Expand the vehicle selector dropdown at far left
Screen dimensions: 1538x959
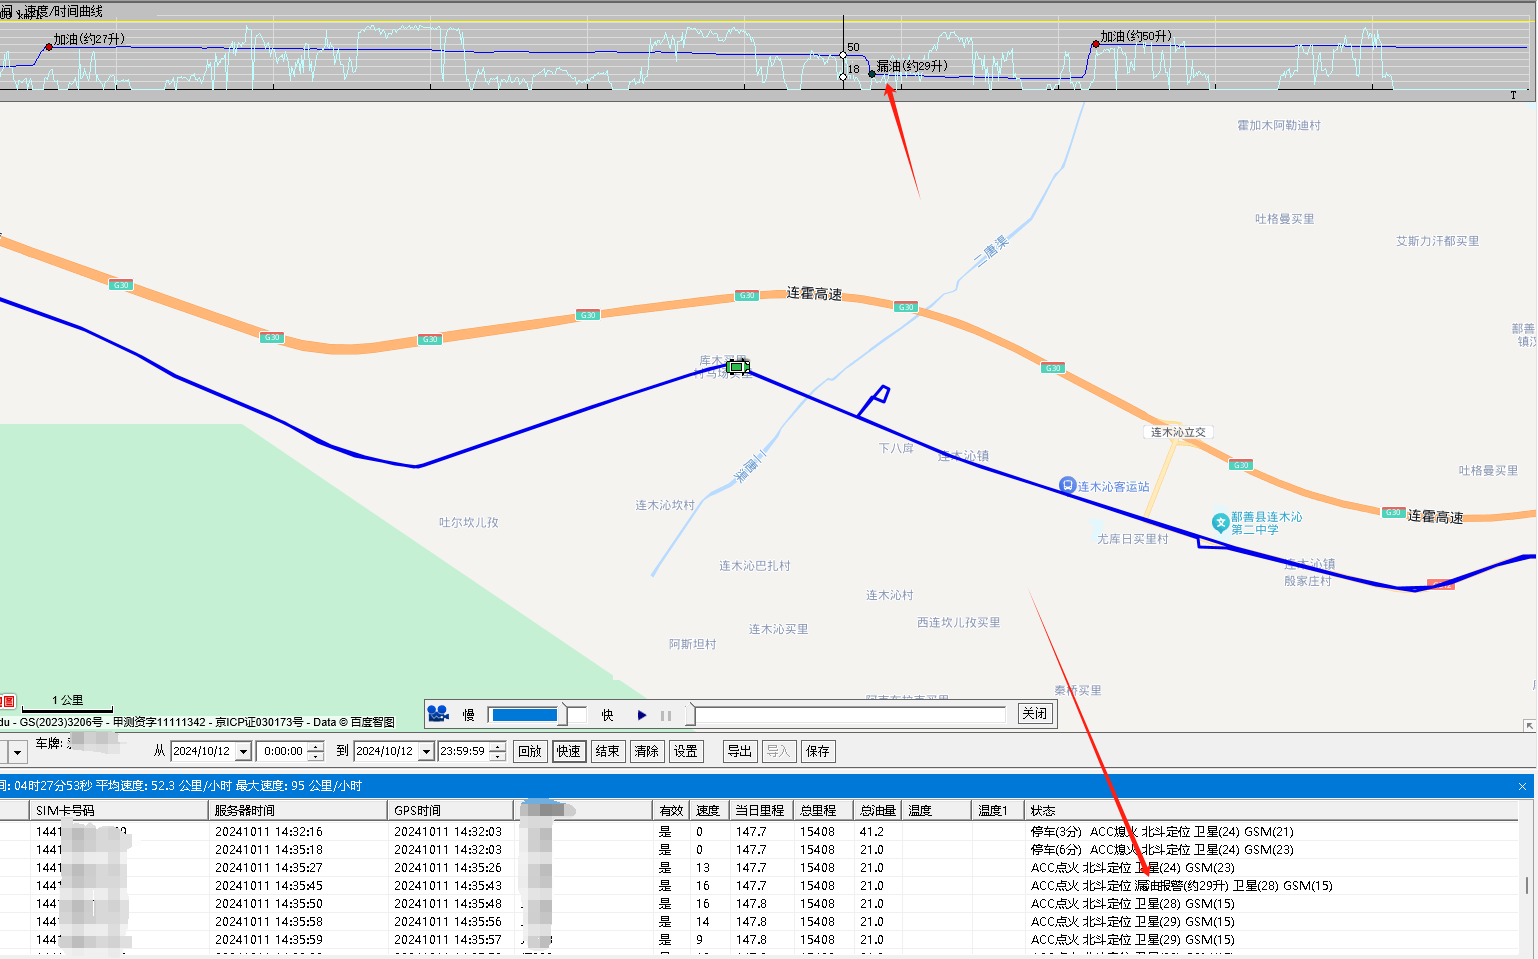click(17, 752)
